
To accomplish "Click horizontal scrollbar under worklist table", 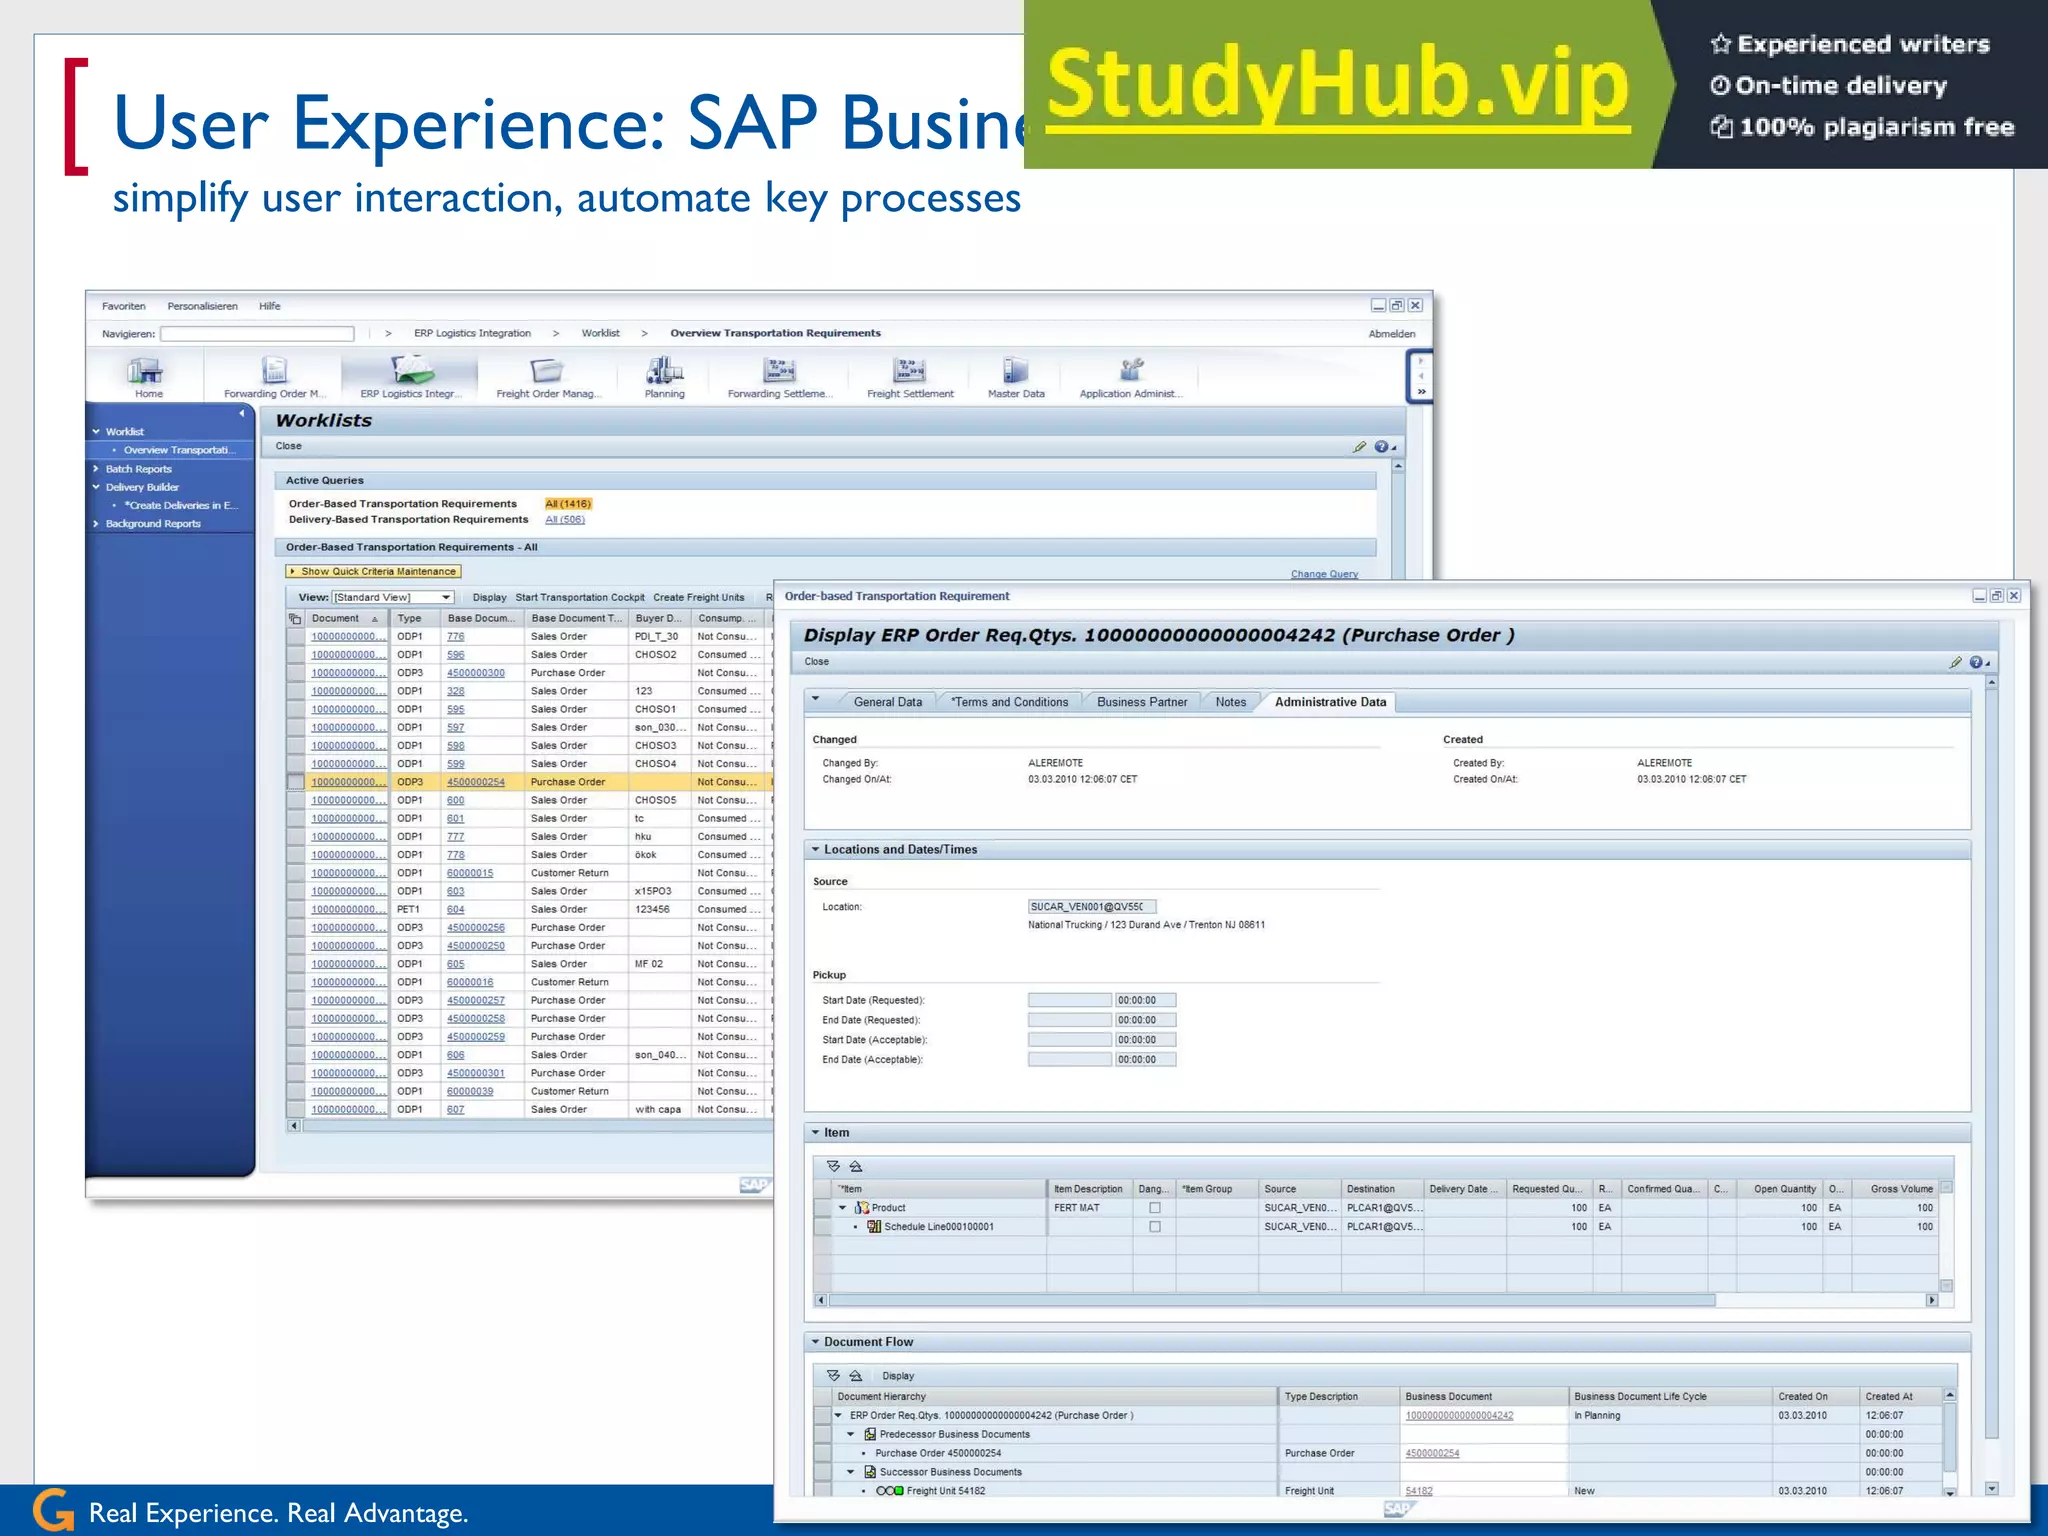I will tap(540, 1126).
